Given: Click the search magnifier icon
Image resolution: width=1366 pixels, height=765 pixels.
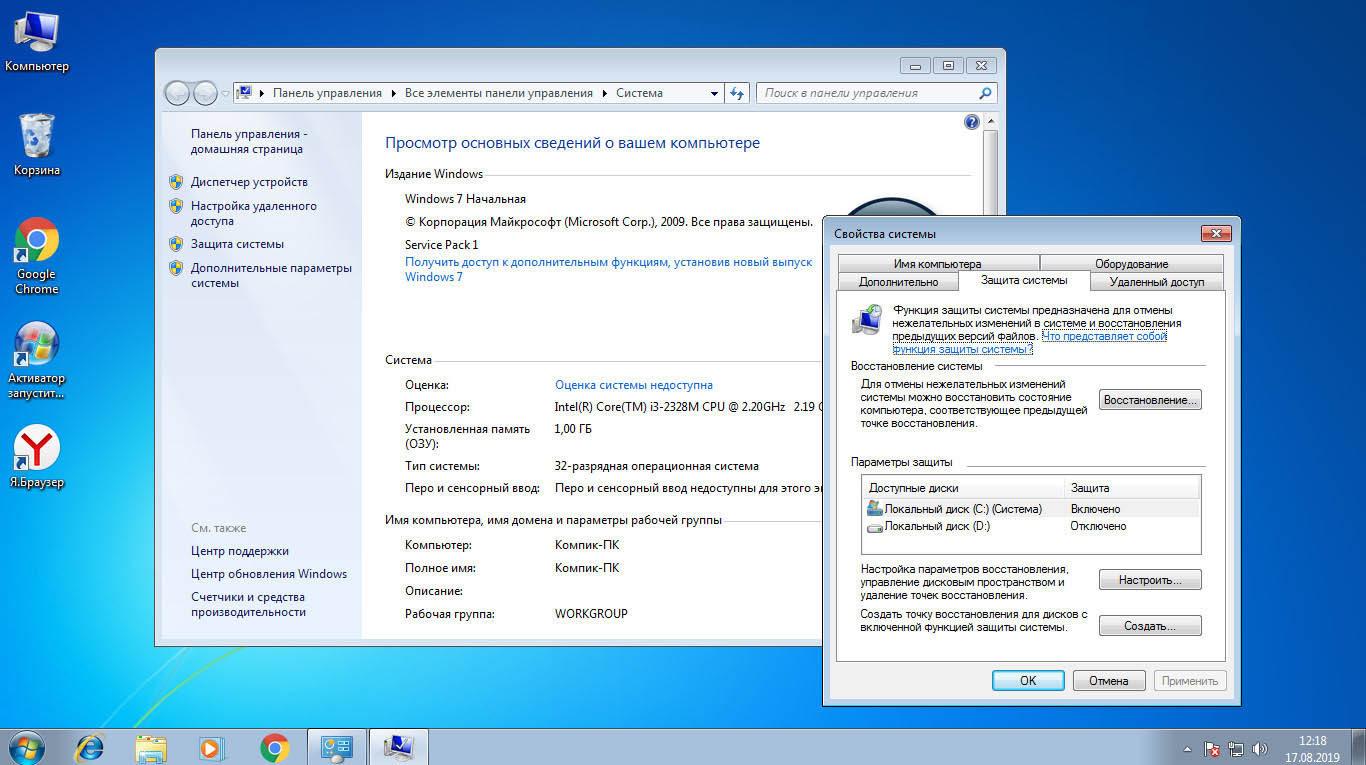Looking at the screenshot, I should point(985,93).
